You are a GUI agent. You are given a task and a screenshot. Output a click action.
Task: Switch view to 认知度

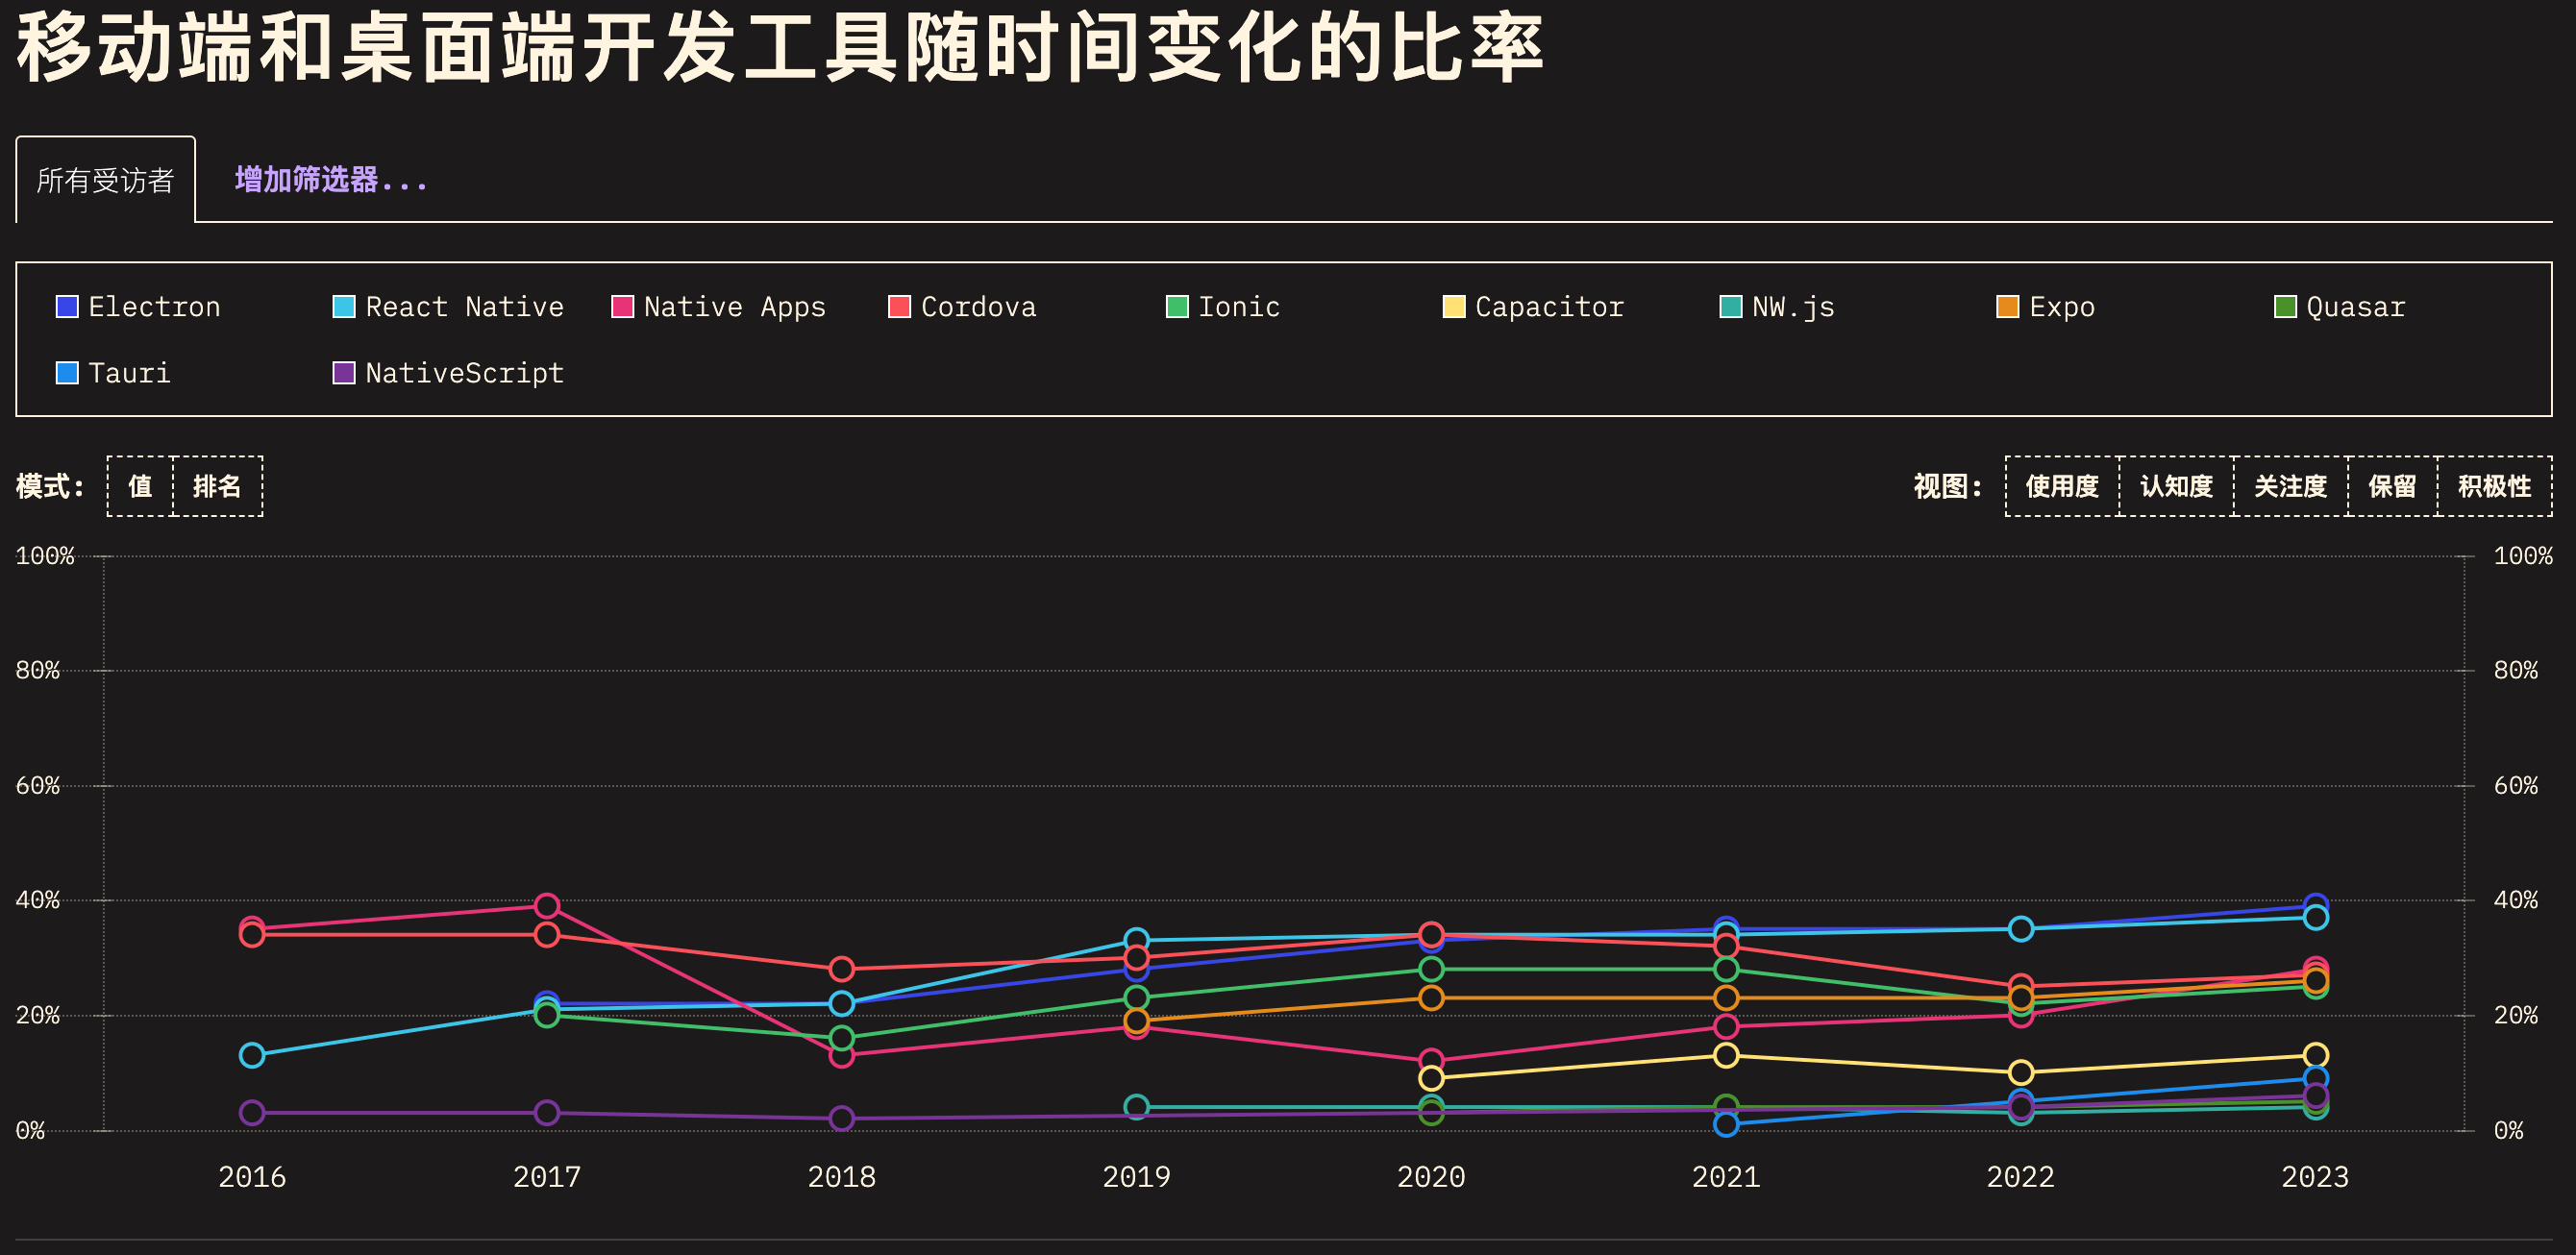click(2176, 486)
